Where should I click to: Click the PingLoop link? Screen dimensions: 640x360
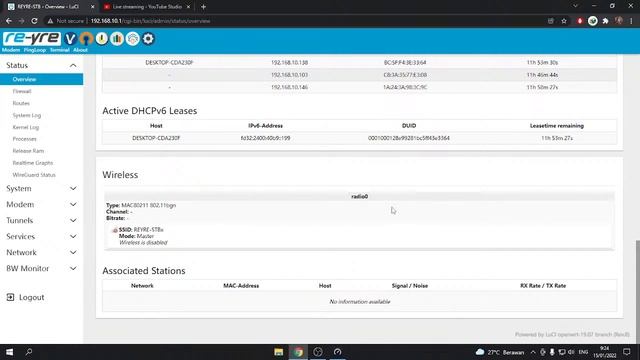[35, 50]
